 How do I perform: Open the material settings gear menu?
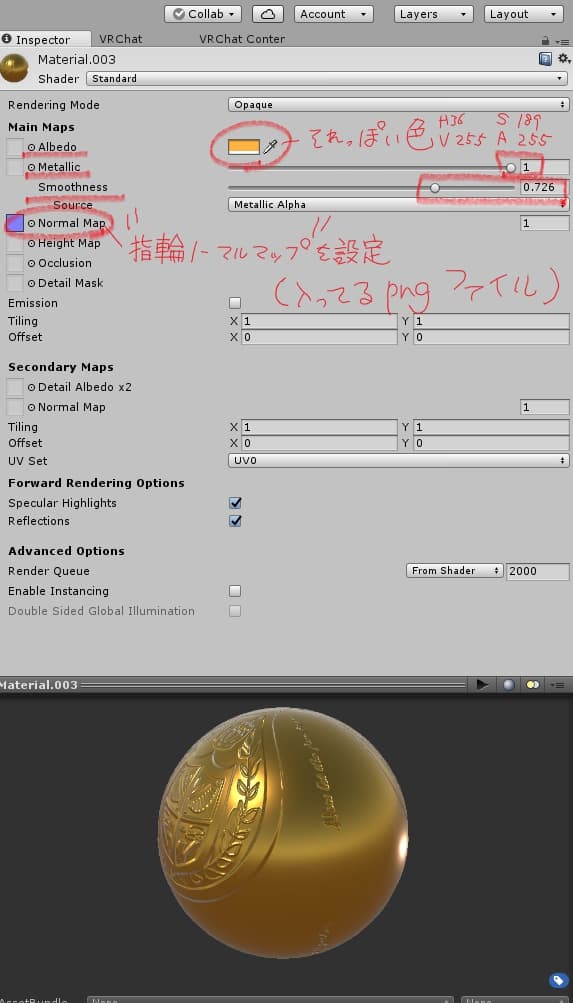tap(563, 59)
